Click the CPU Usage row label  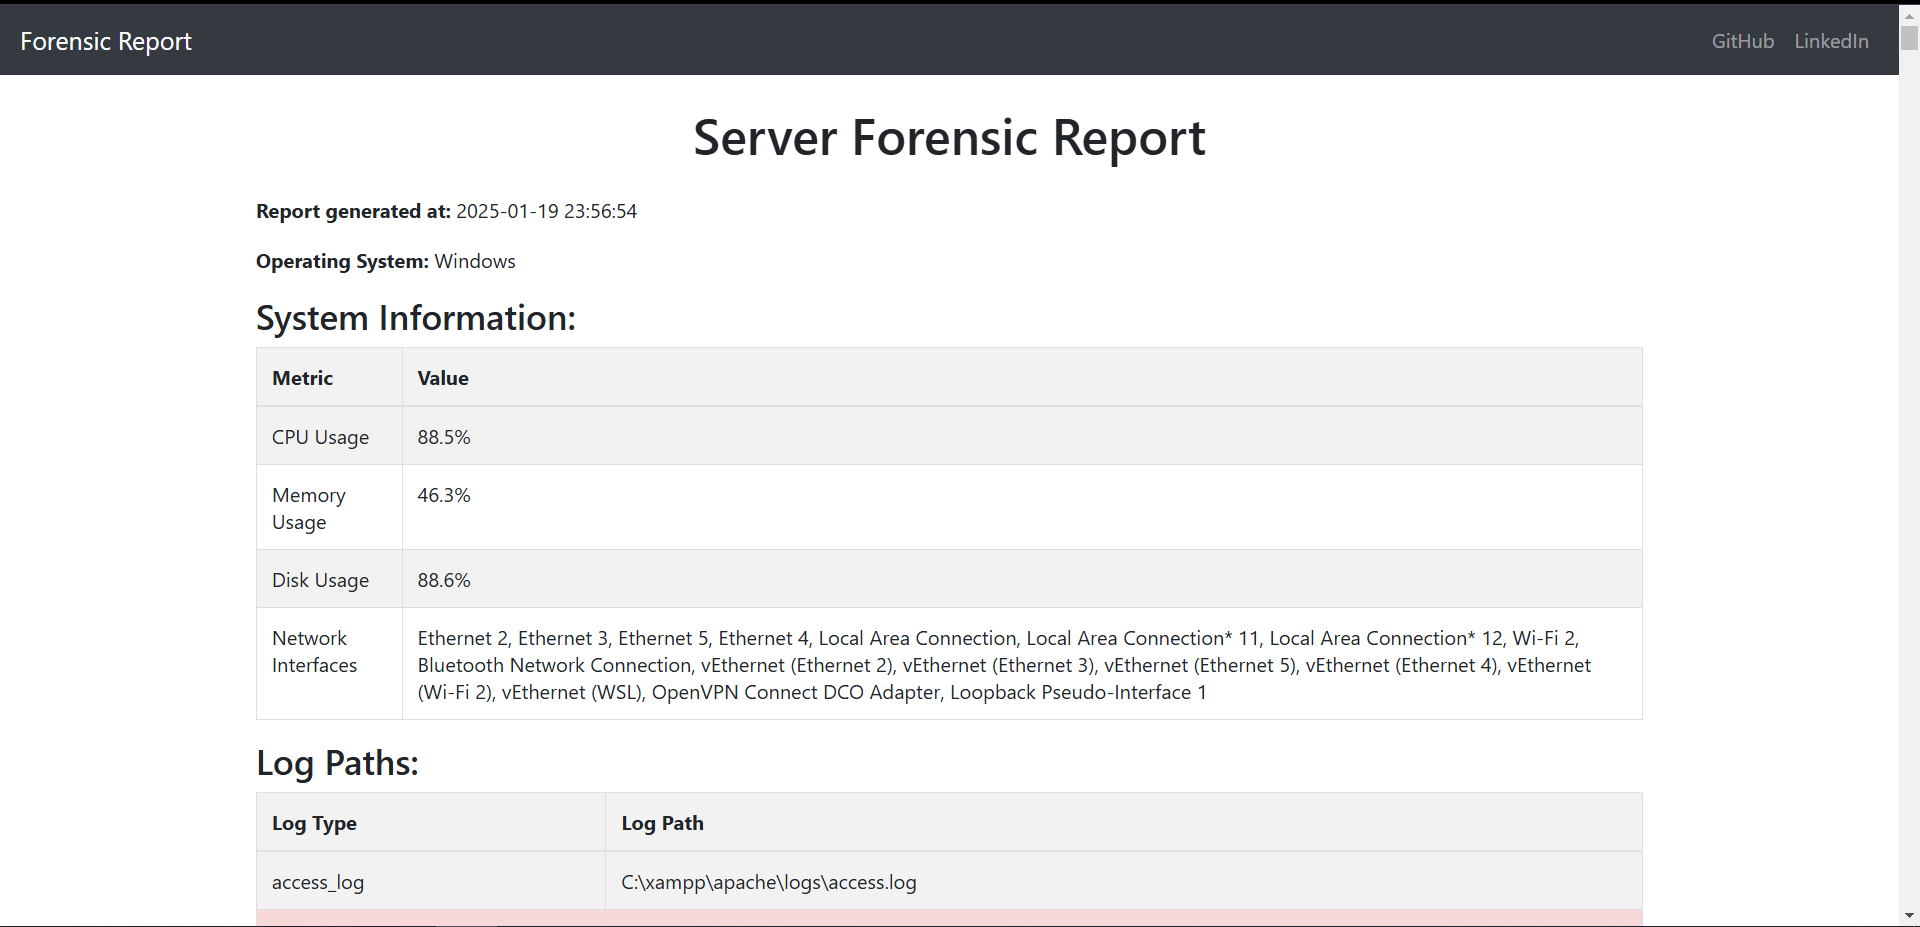(320, 437)
